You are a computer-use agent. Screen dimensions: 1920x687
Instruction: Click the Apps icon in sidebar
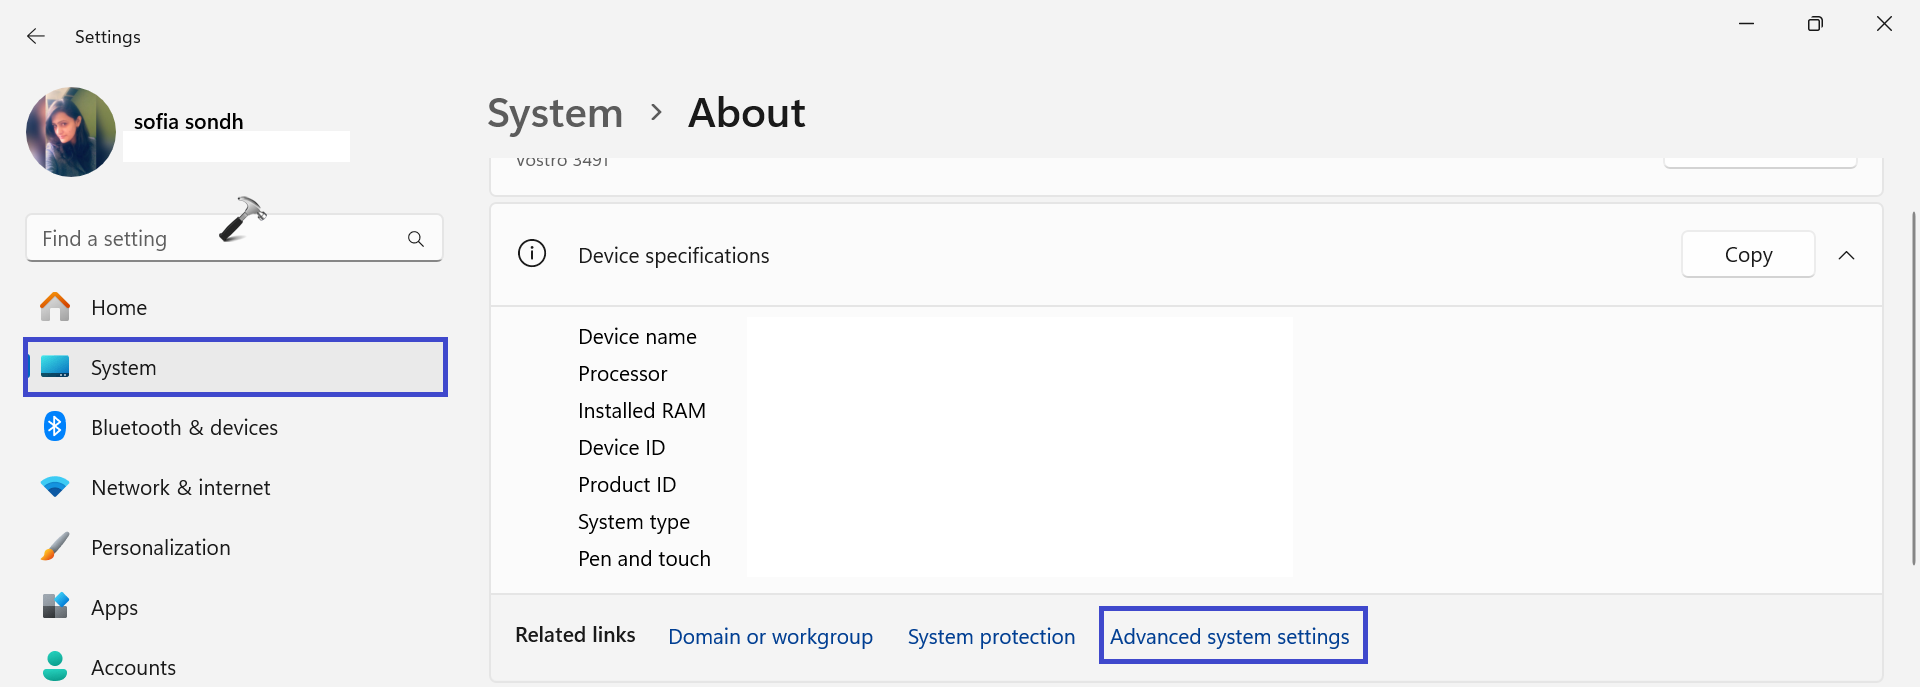(55, 607)
